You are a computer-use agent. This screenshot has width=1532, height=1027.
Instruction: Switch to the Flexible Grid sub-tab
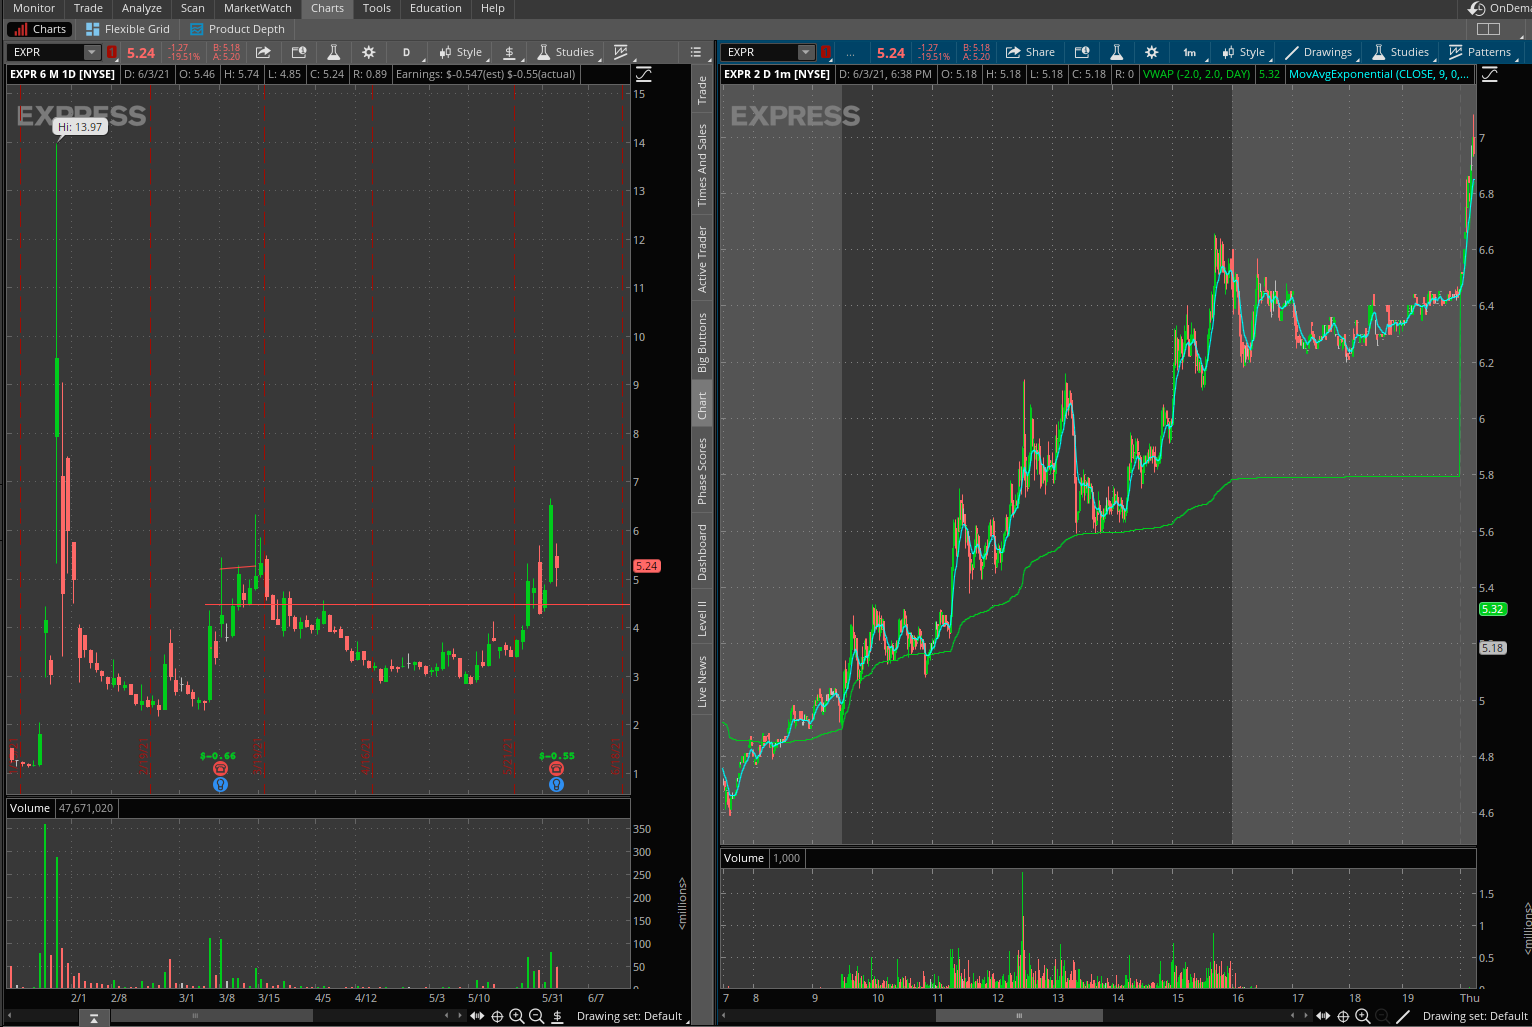coord(128,29)
